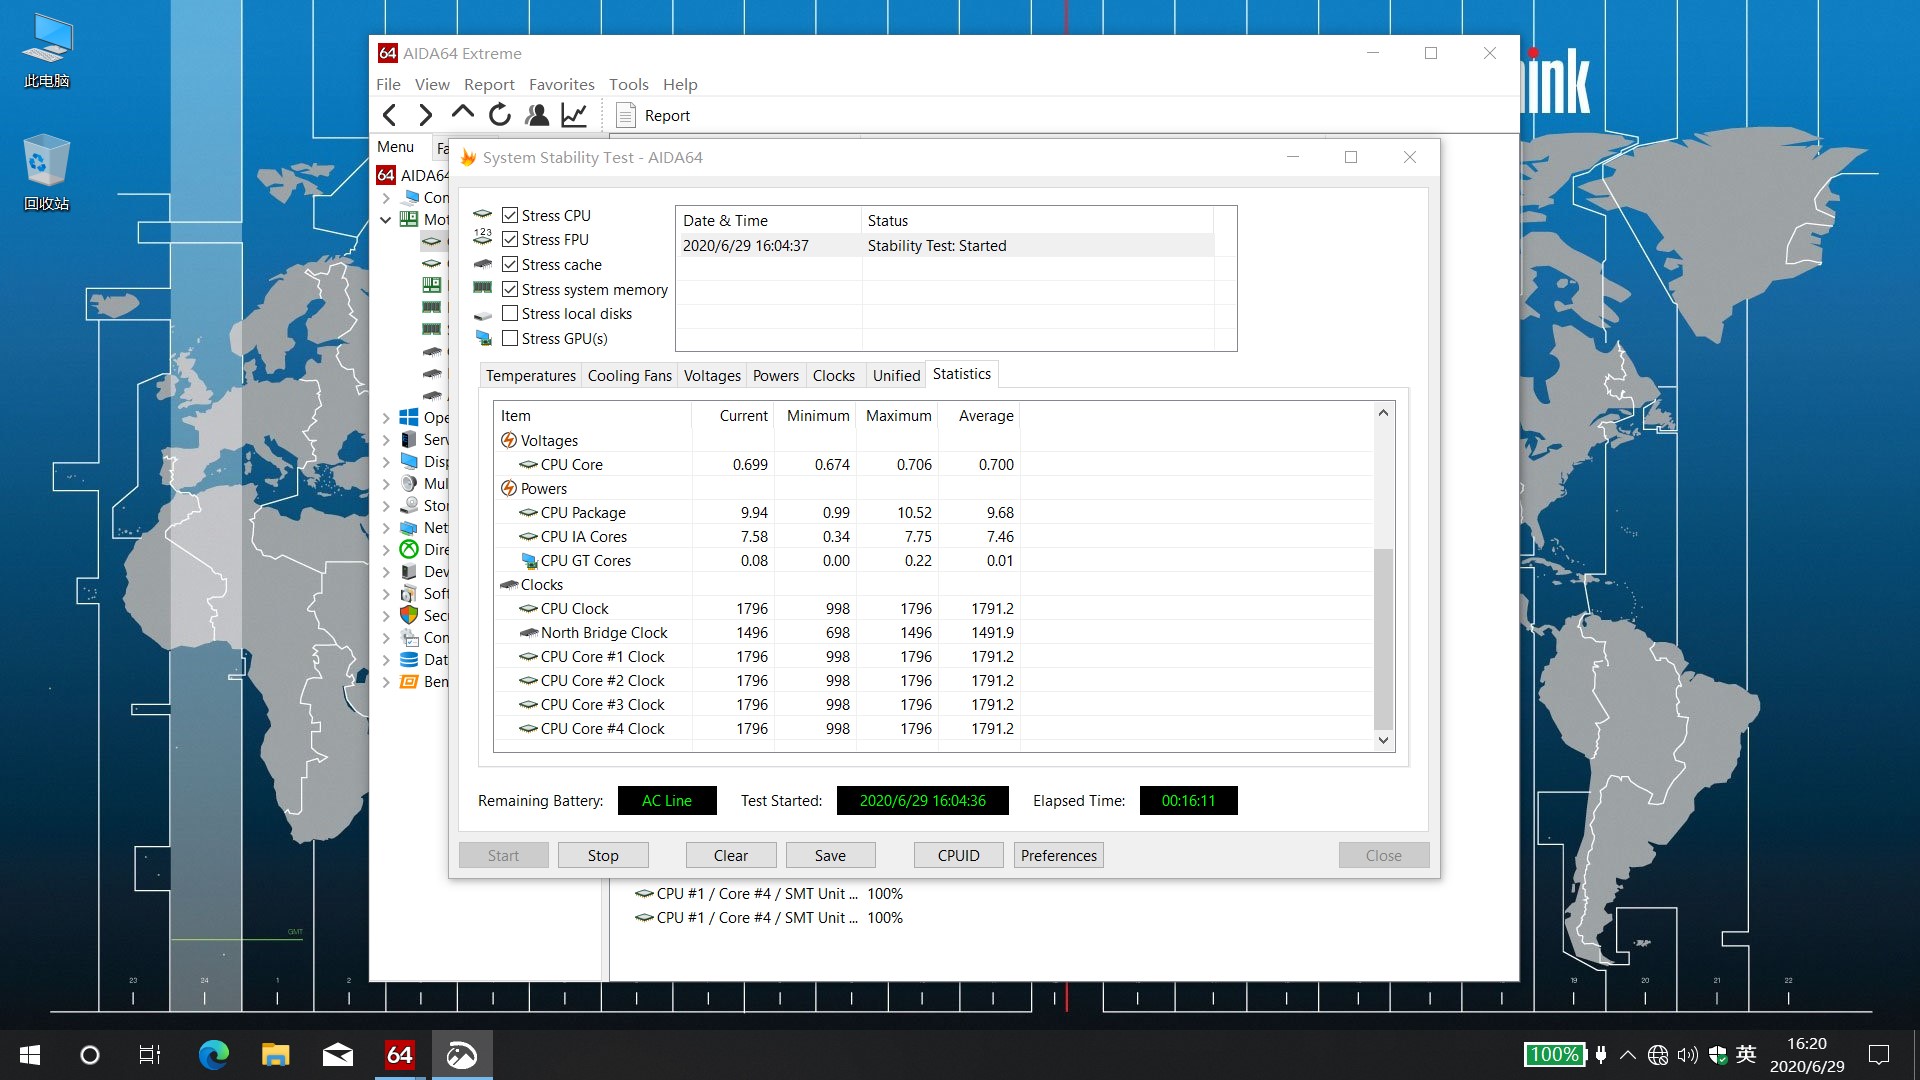Uncheck Stress system memory
Screen dimensions: 1920x1080
(510, 289)
